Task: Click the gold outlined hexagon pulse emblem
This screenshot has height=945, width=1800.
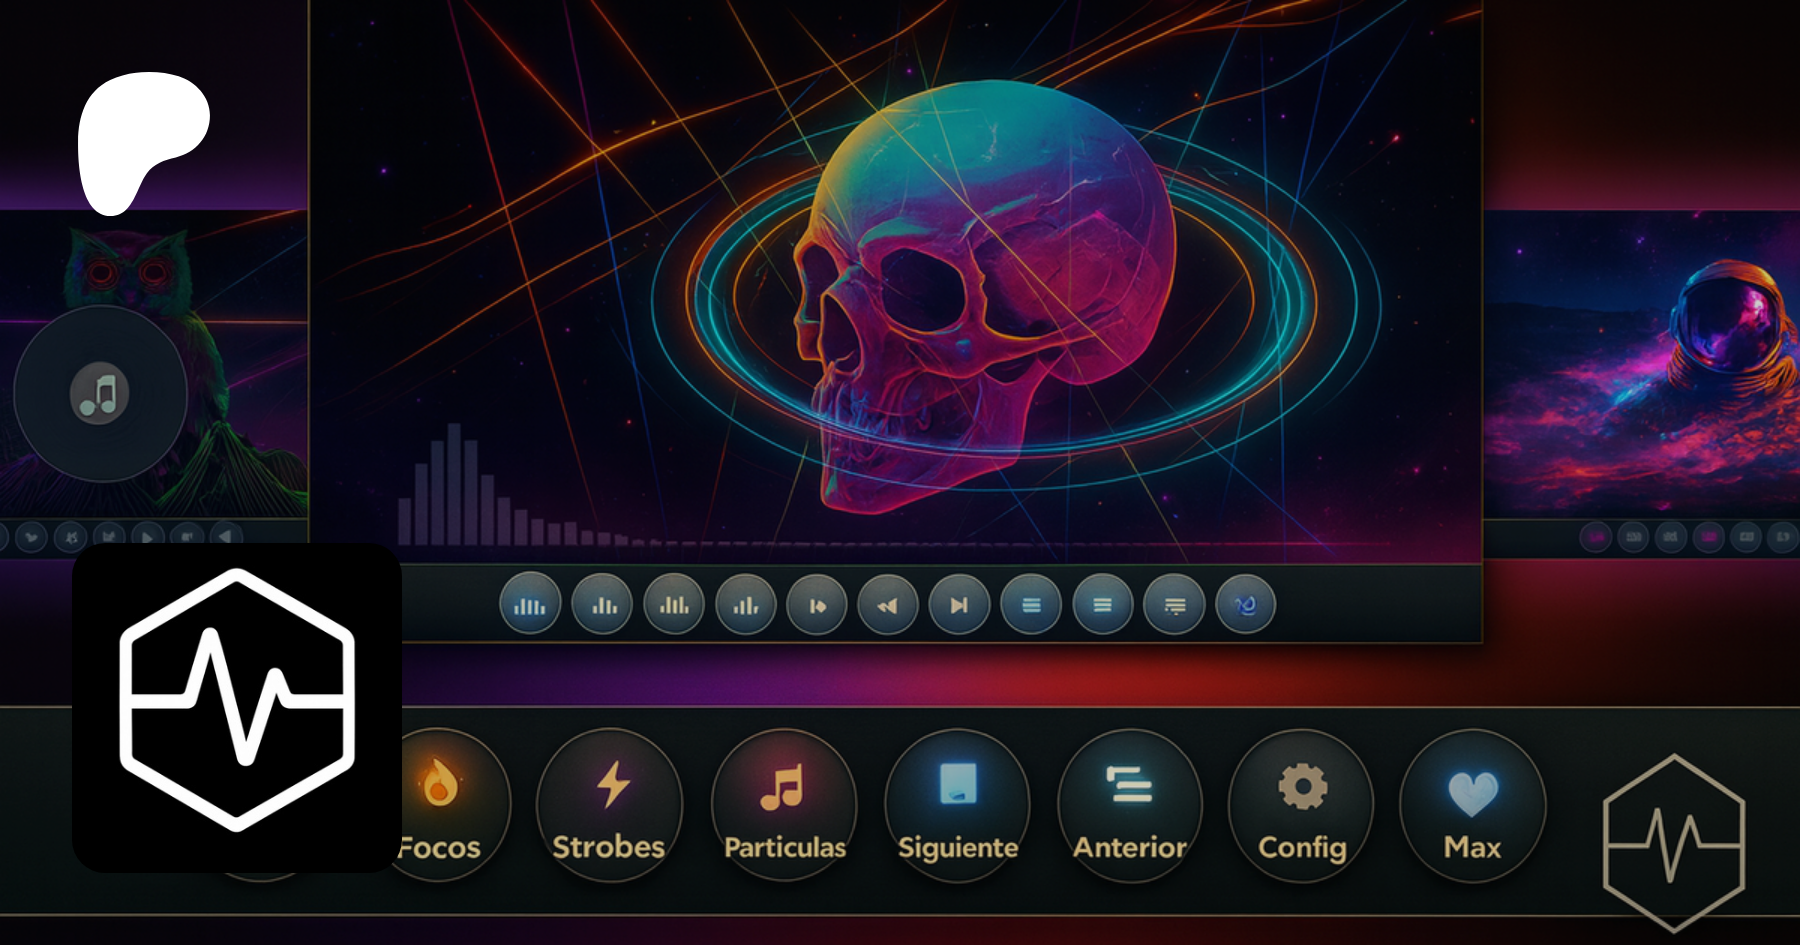Action: pos(1673,841)
